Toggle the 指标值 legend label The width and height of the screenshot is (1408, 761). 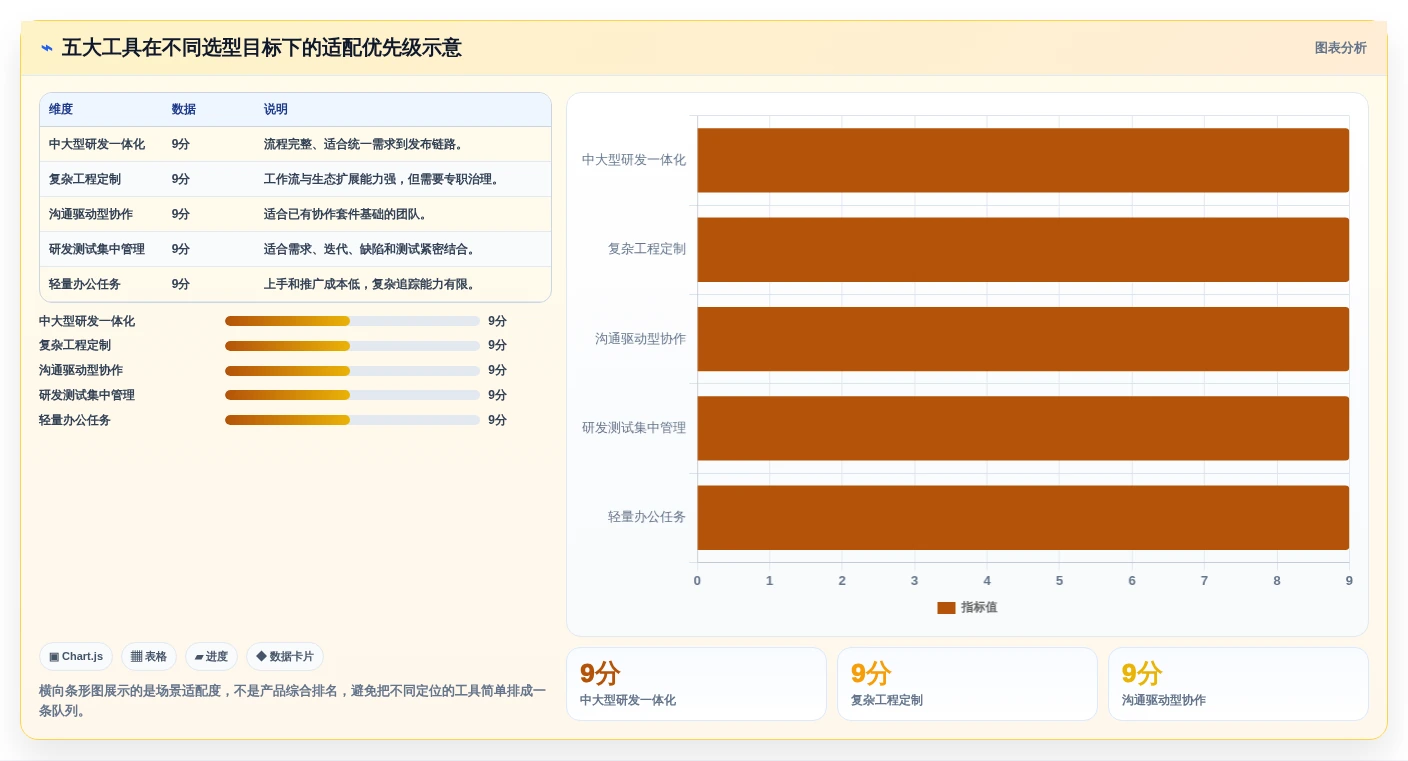pyautogui.click(x=979, y=608)
